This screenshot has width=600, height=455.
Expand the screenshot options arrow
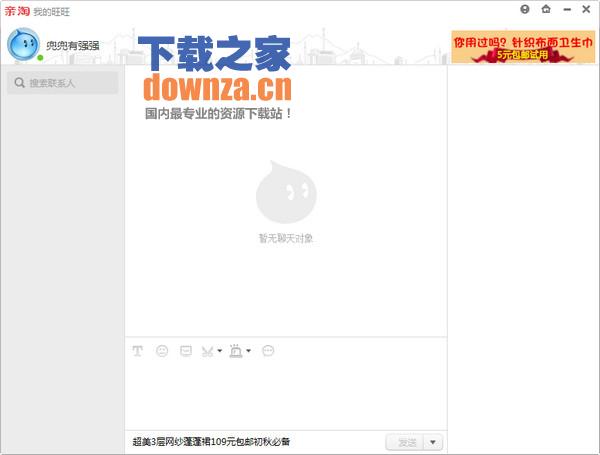[220, 351]
